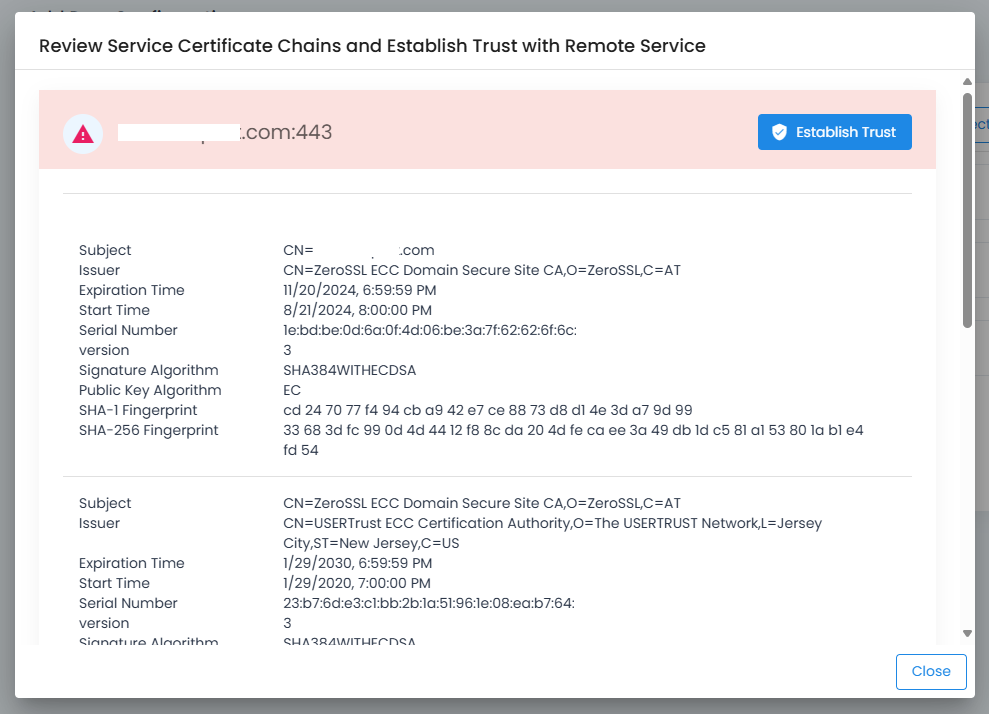The image size is (989, 714).
Task: Click the vertical scrollbar thumb
Action: click(x=967, y=210)
